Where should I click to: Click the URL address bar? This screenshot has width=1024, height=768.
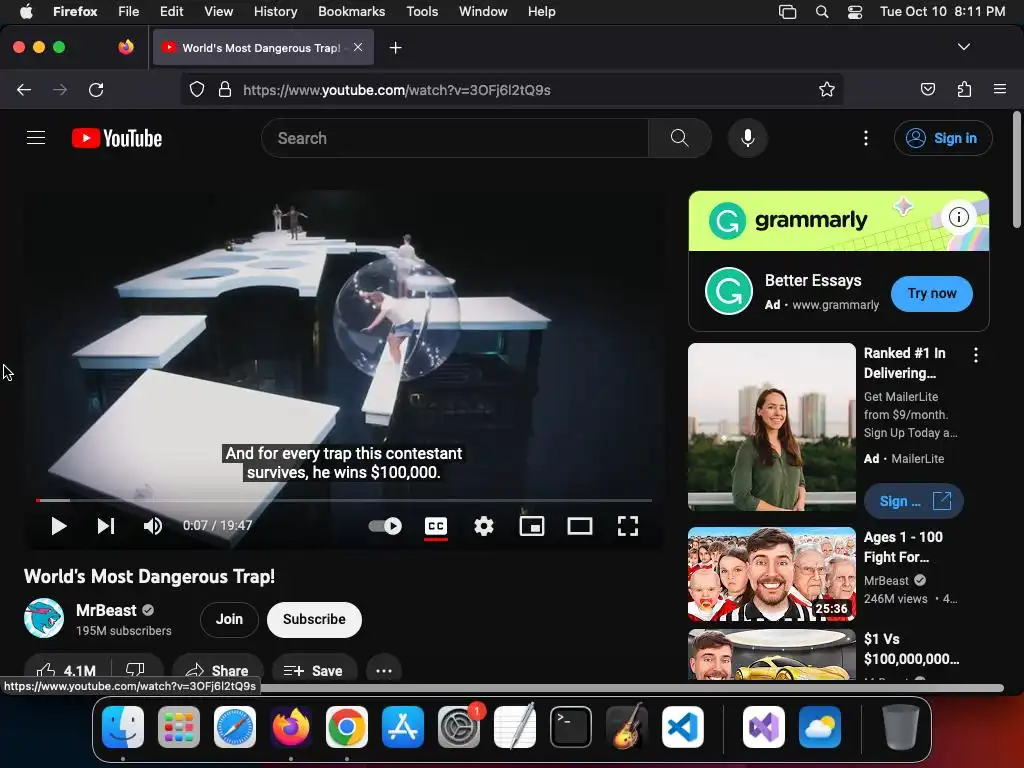[513, 89]
